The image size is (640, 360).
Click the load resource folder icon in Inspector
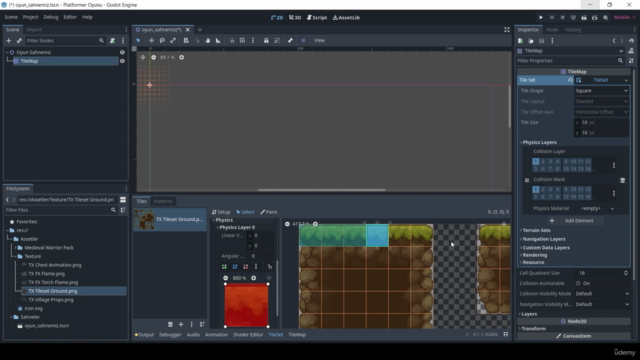pyautogui.click(x=531, y=41)
